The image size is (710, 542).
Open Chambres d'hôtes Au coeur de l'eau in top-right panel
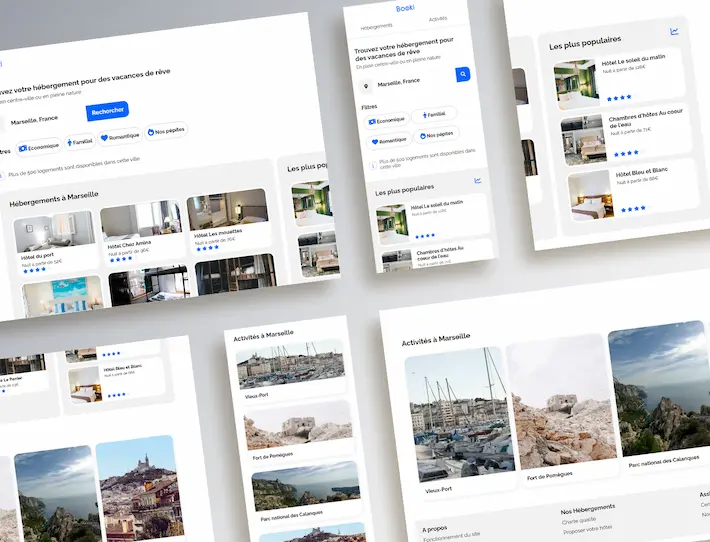coord(625,134)
